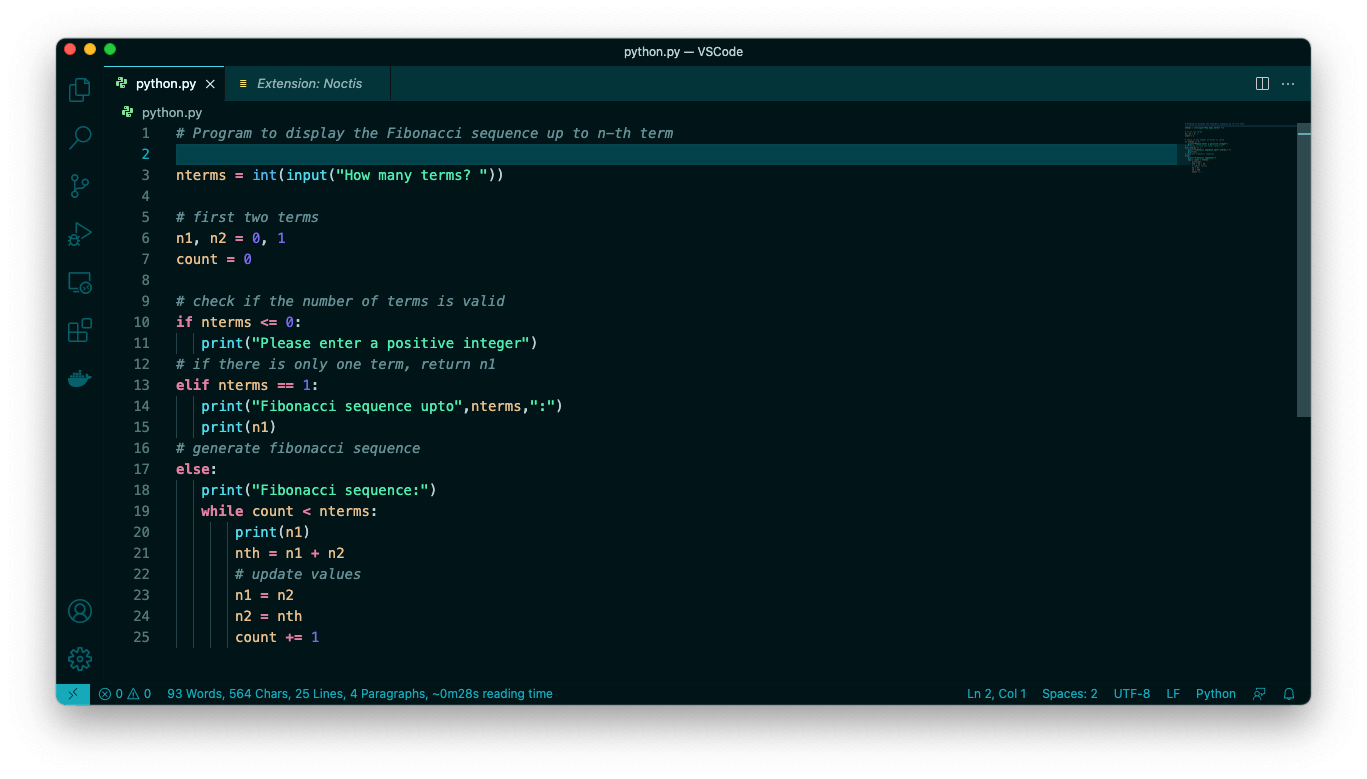Open the Search view icon
Image resolution: width=1367 pixels, height=779 pixels.
pos(80,137)
